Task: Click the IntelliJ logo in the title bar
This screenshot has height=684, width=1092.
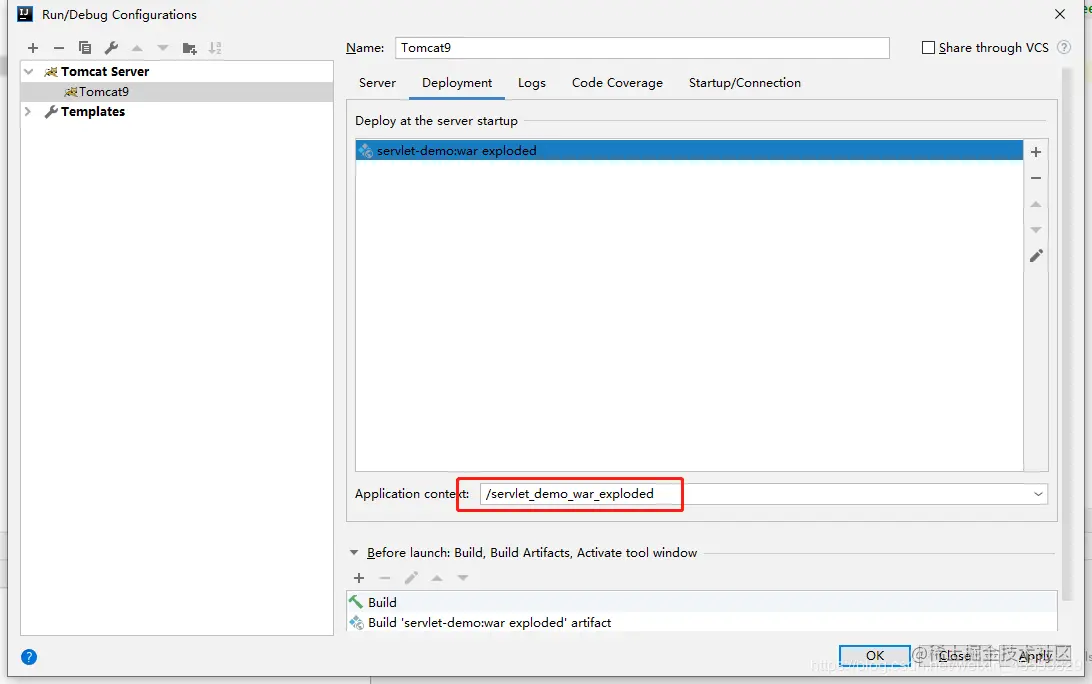Action: [25, 14]
